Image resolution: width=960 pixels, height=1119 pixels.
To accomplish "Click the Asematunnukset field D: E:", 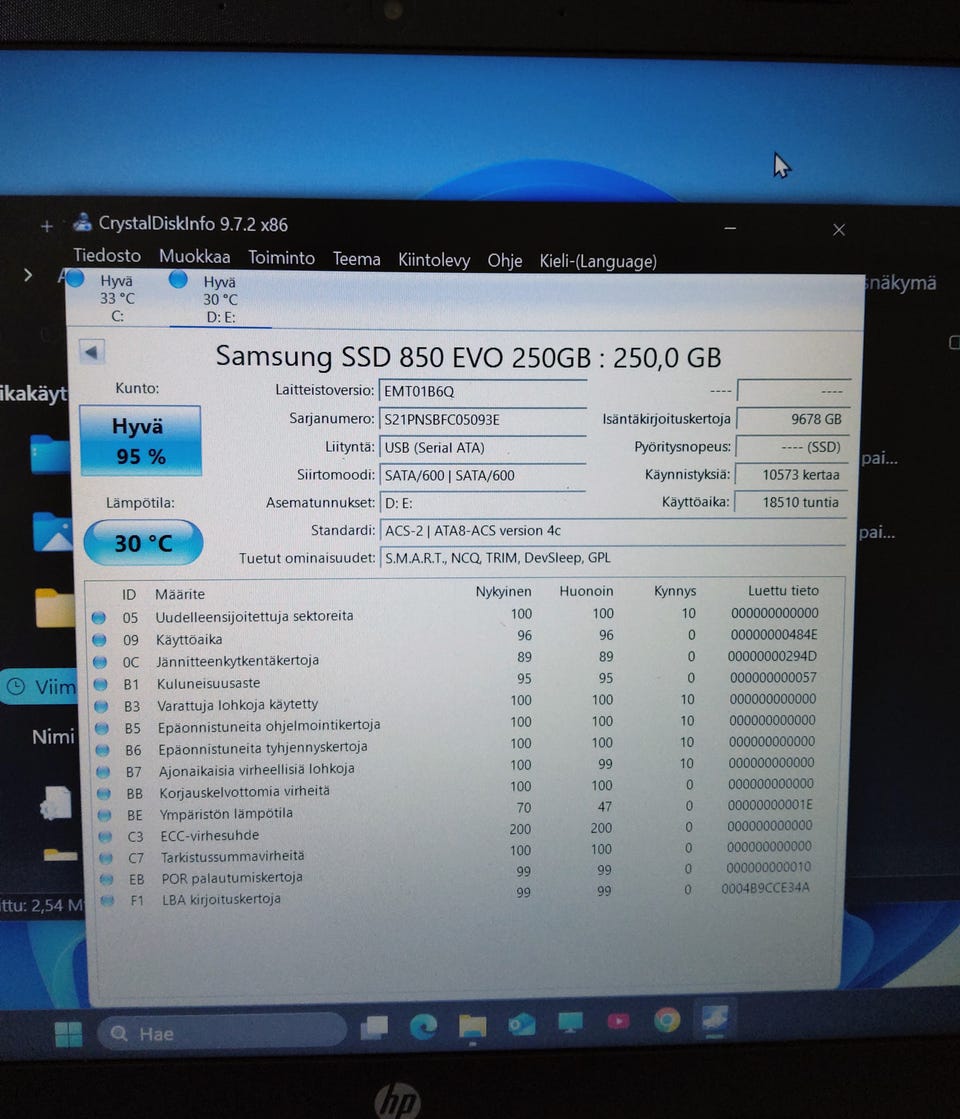I will tap(482, 503).
